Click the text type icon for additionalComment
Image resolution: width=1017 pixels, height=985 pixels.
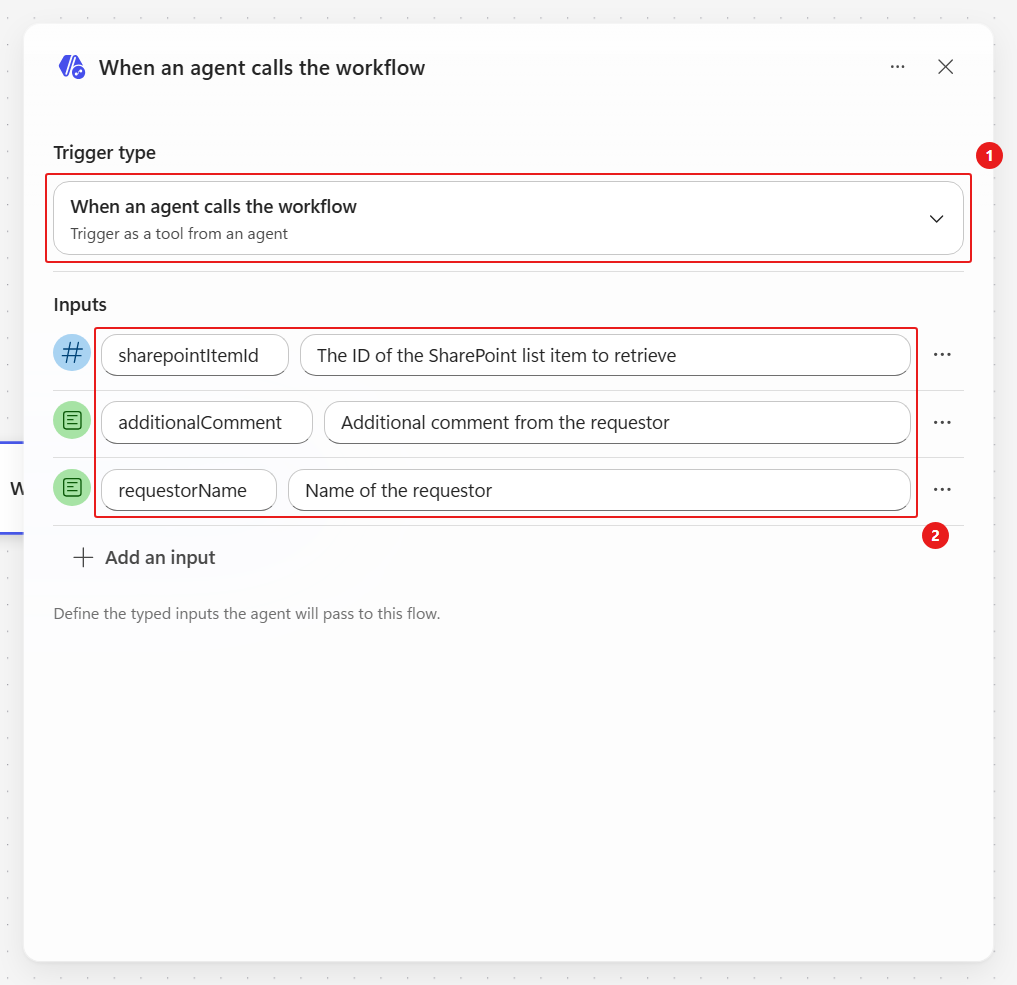[72, 420]
